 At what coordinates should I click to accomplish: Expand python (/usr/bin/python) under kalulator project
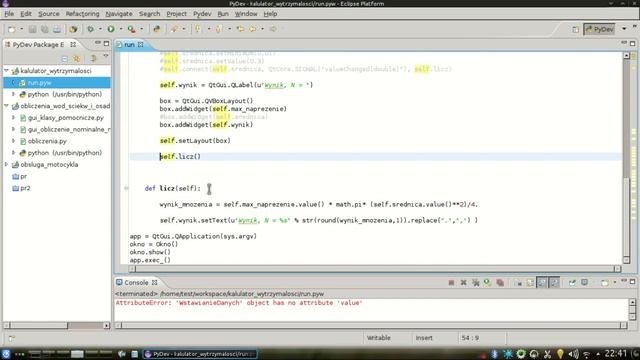13,94
